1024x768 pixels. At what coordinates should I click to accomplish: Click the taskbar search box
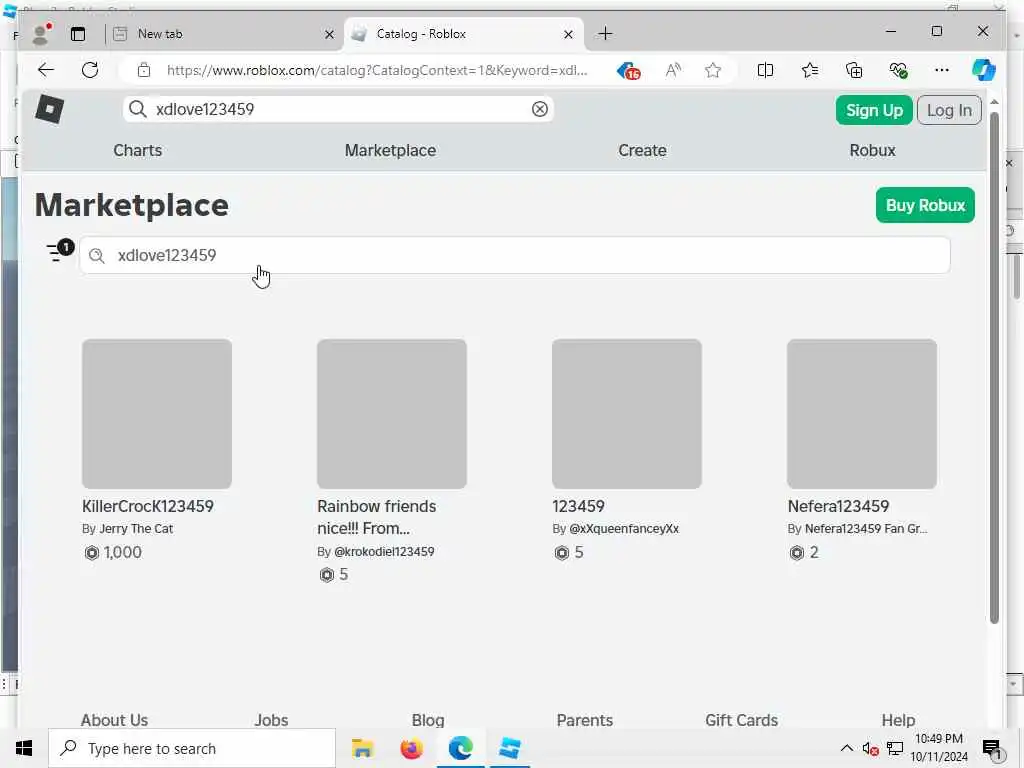[192, 748]
